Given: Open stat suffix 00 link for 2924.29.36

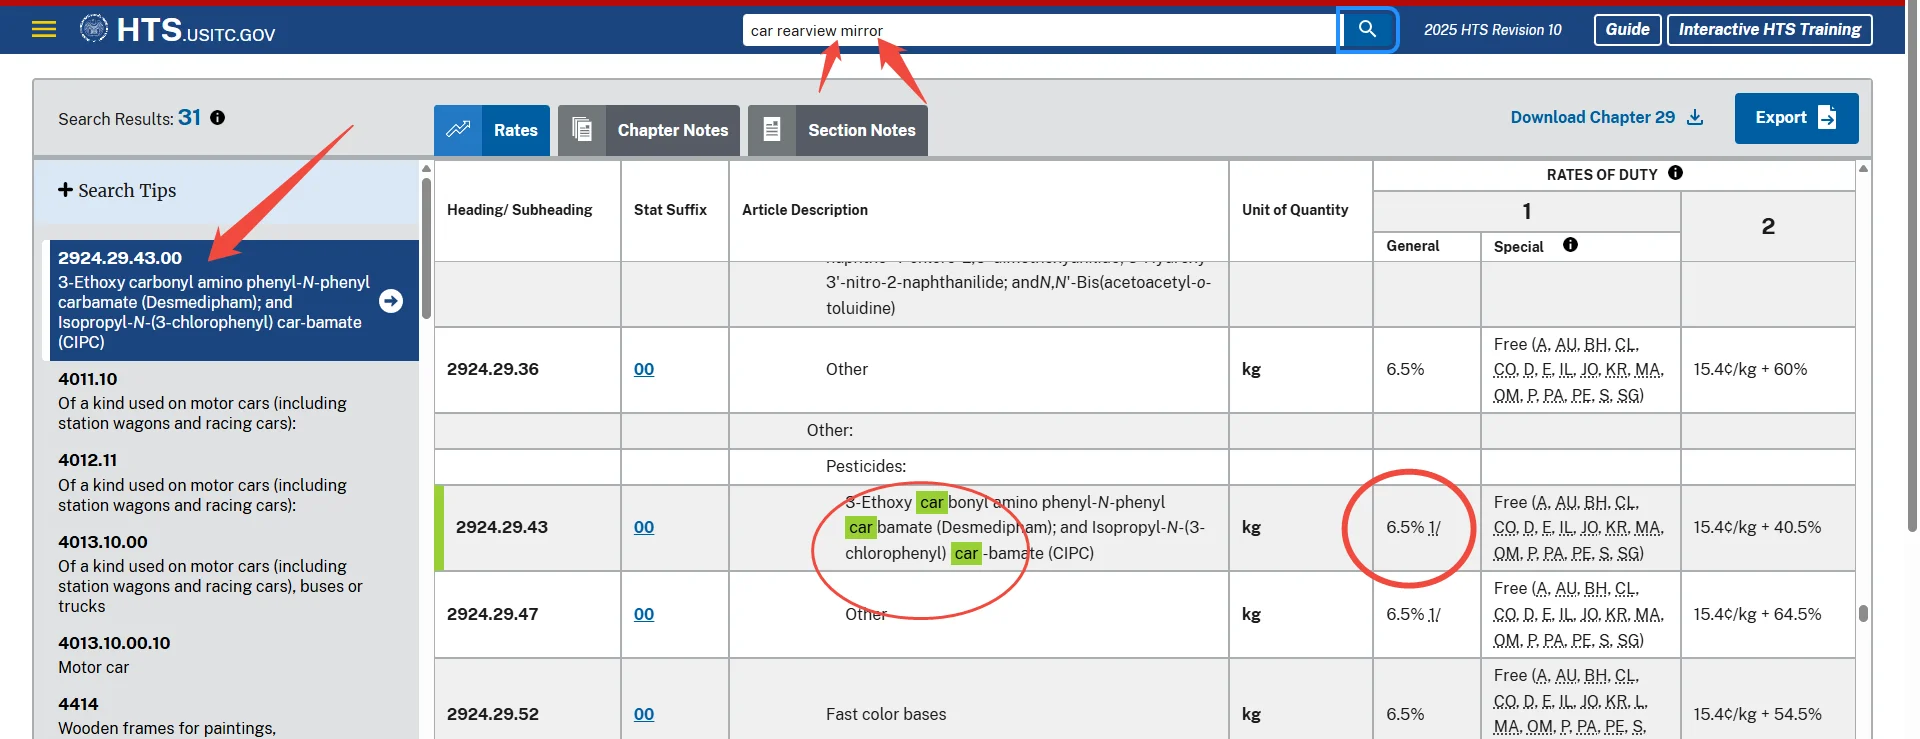Looking at the screenshot, I should 644,370.
